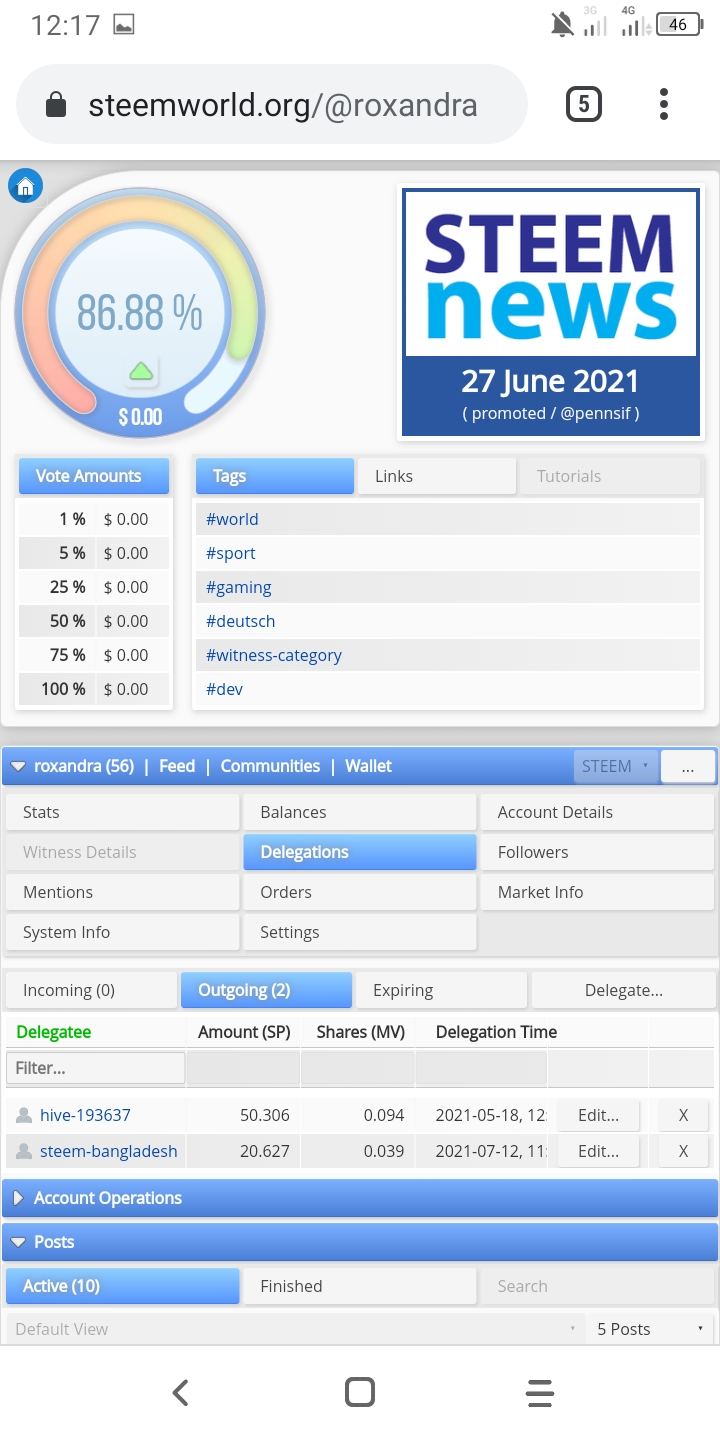Tap the image icon in status bar
This screenshot has height=1440, width=720.
[124, 25]
